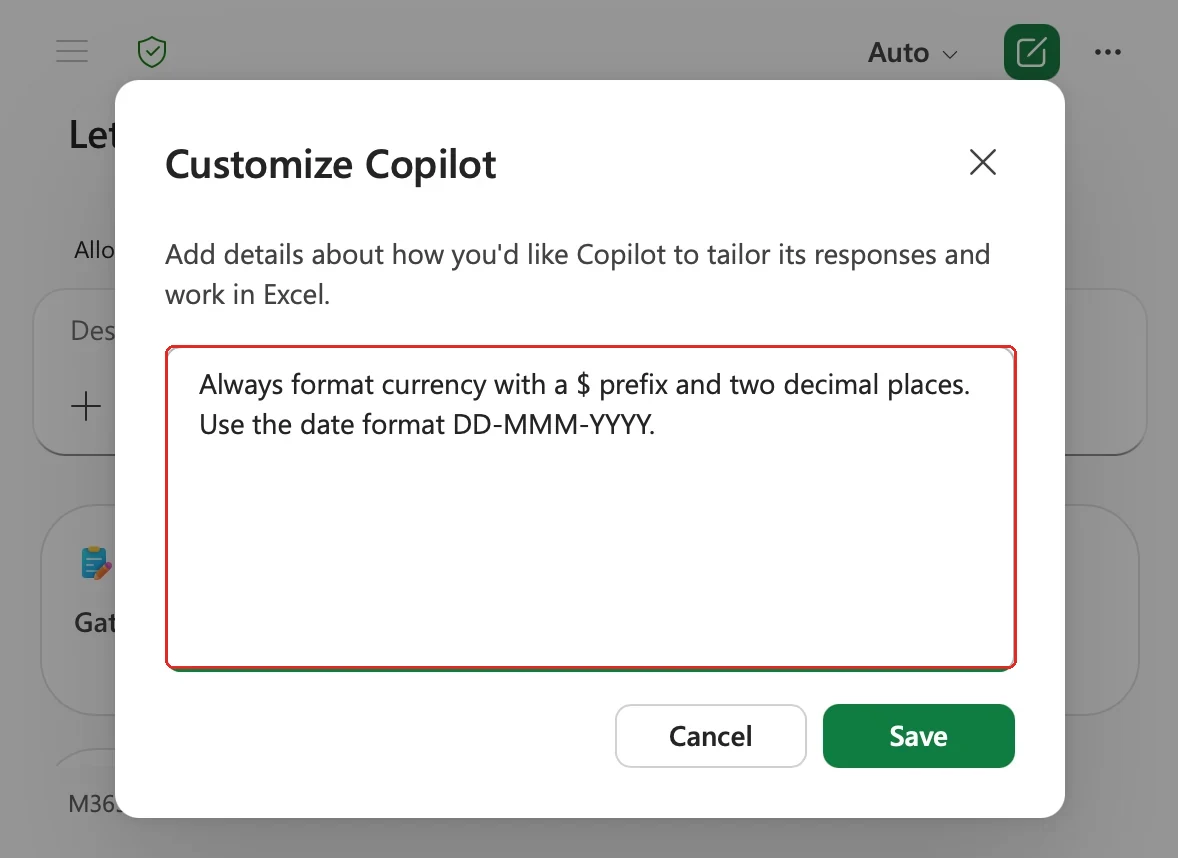The height and width of the screenshot is (858, 1178).
Task: Click inside the custom instructions text box
Action: point(591,507)
